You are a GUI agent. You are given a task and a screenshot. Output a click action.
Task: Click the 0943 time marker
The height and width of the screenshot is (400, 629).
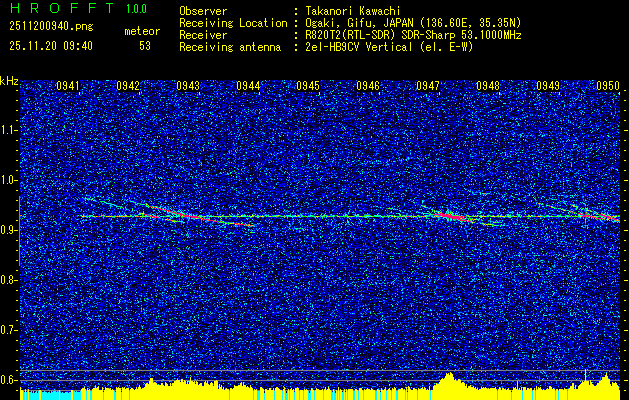[188, 86]
